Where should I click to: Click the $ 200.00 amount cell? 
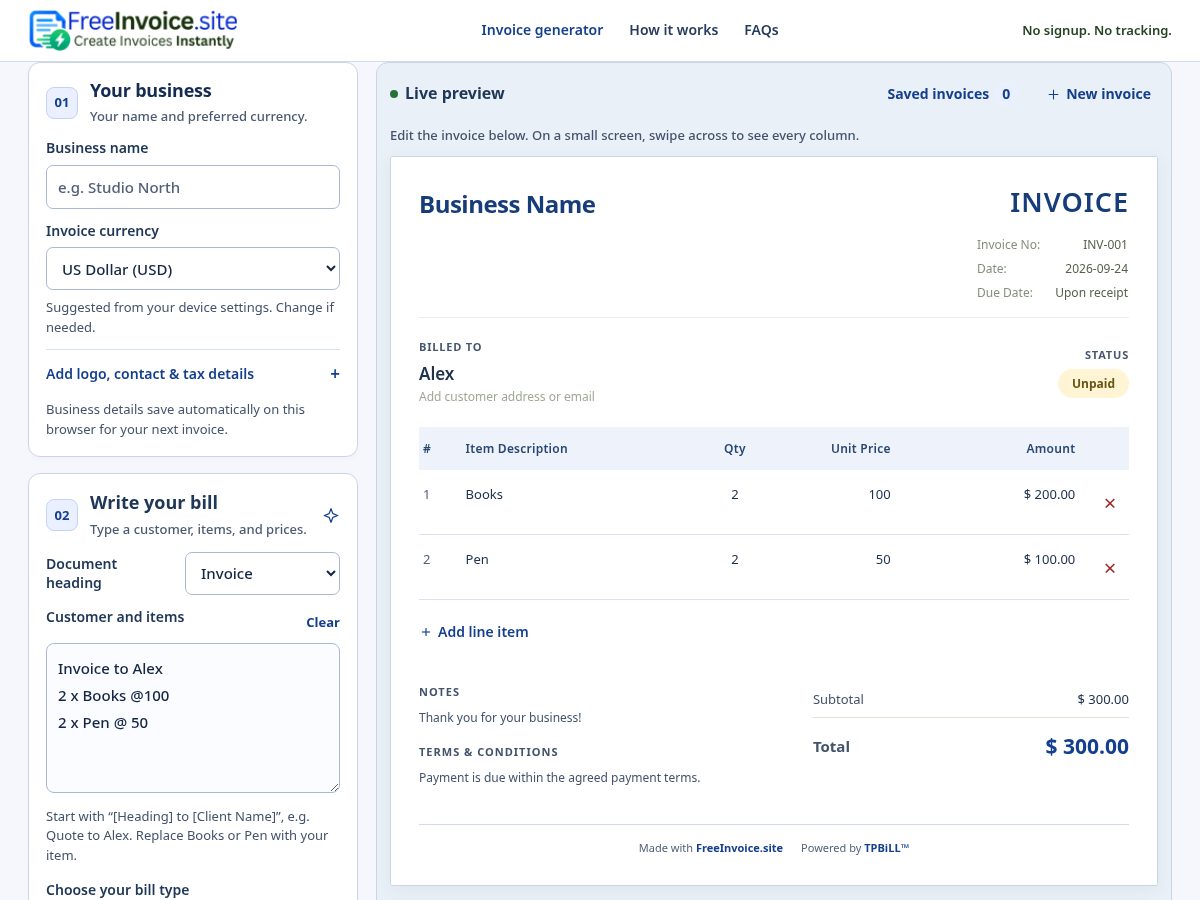(1049, 495)
